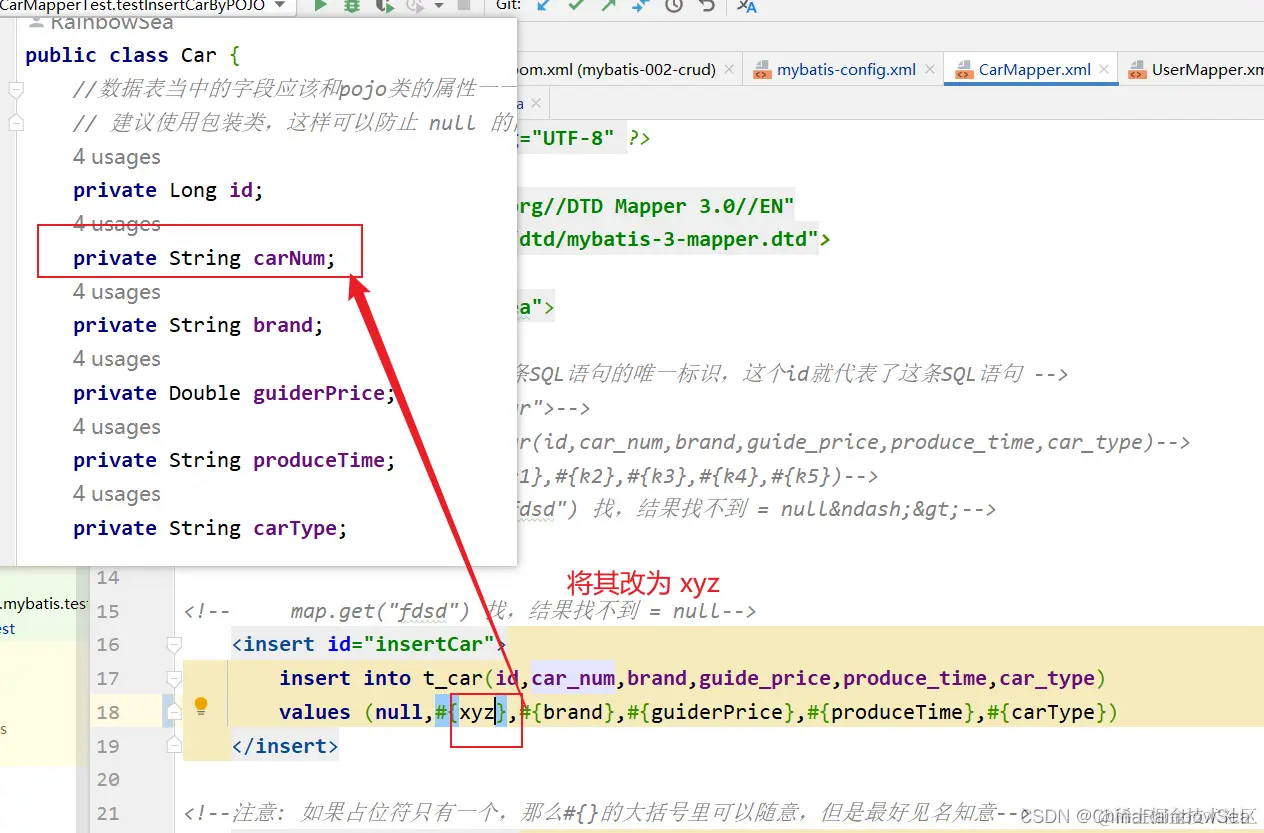The width and height of the screenshot is (1264, 833).
Task: Click the closing </insert> tag
Action: point(285,746)
